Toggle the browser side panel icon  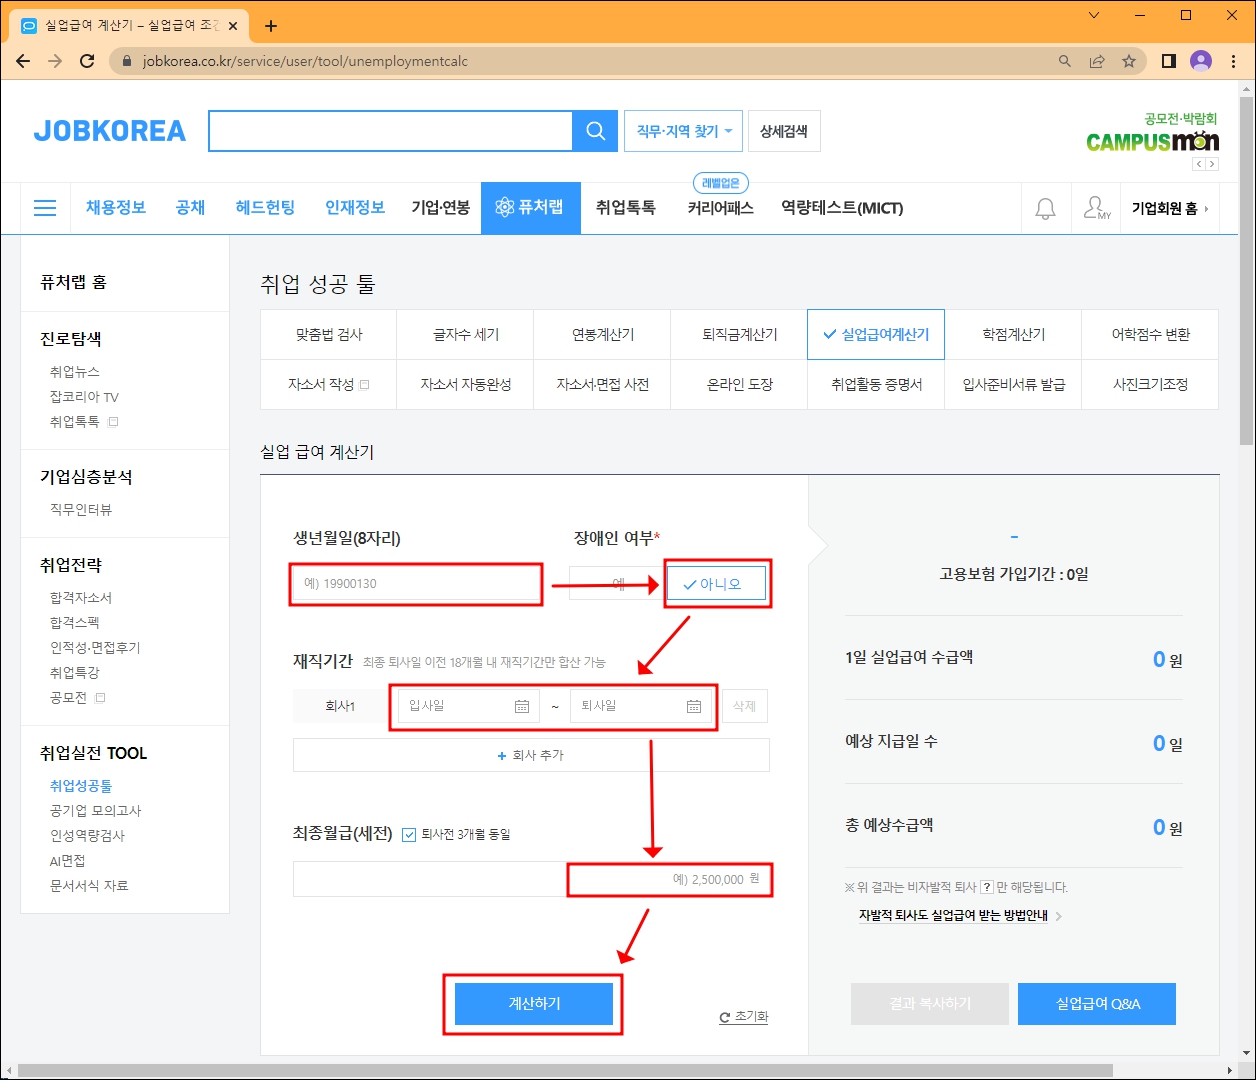coord(1168,61)
